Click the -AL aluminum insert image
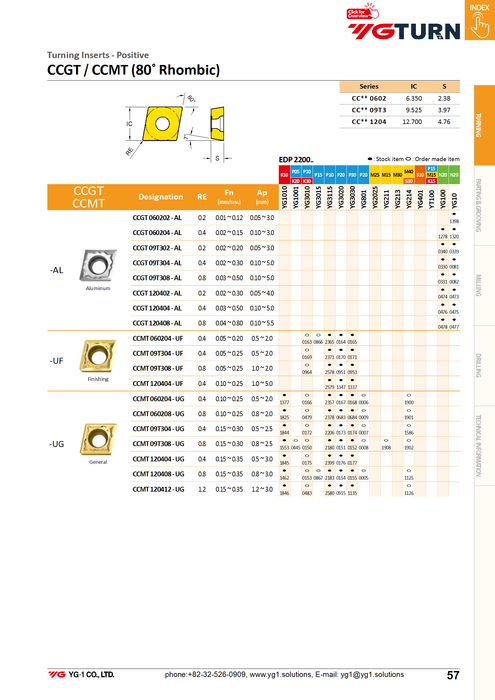 [x=98, y=265]
